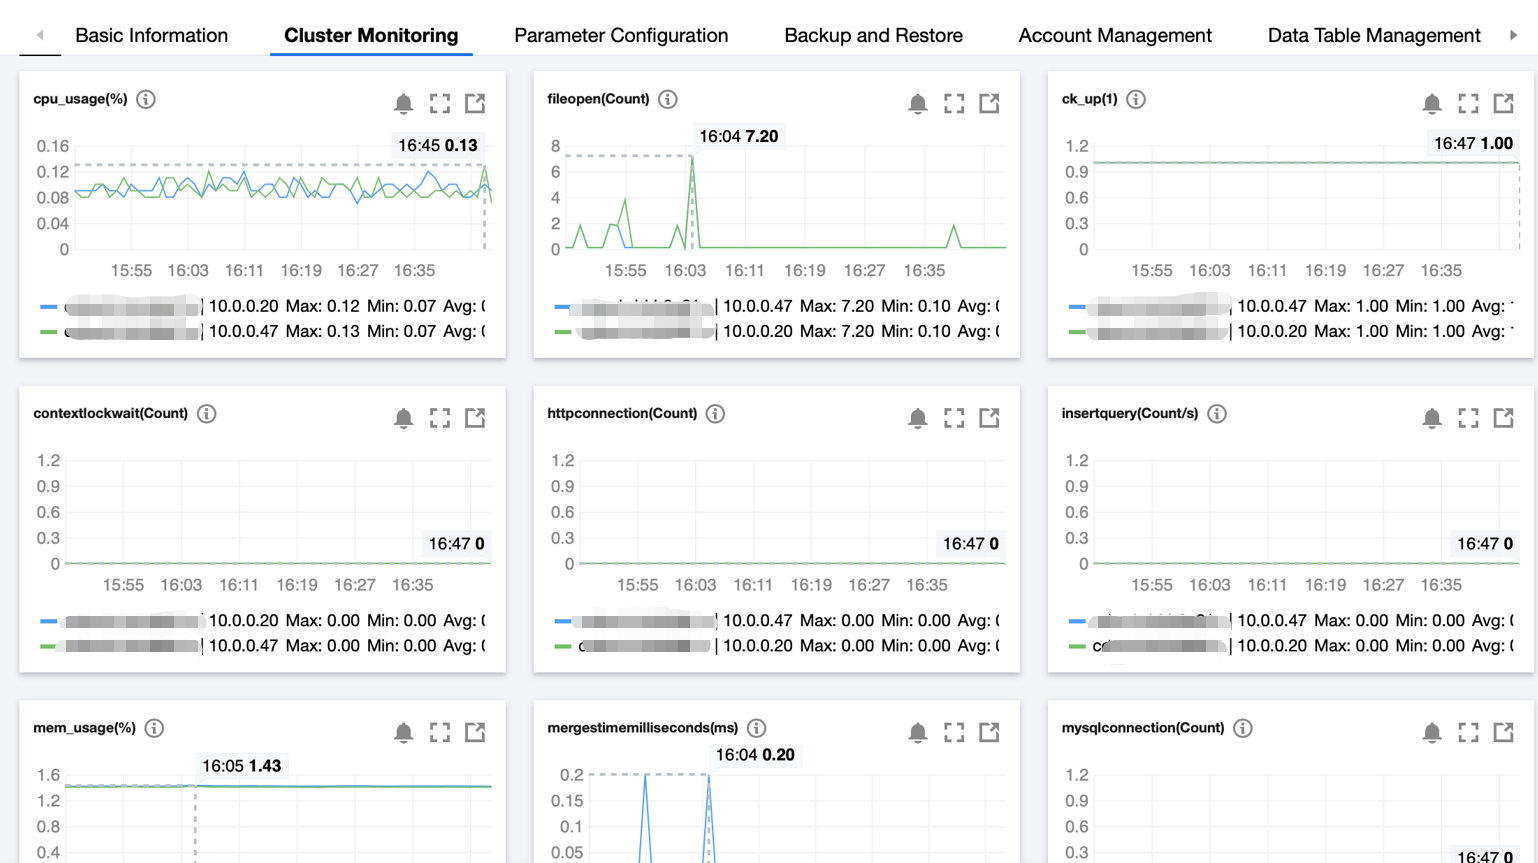This screenshot has height=863, width=1538.
Task: Open Parameter Configuration tab
Action: pyautogui.click(x=621, y=36)
